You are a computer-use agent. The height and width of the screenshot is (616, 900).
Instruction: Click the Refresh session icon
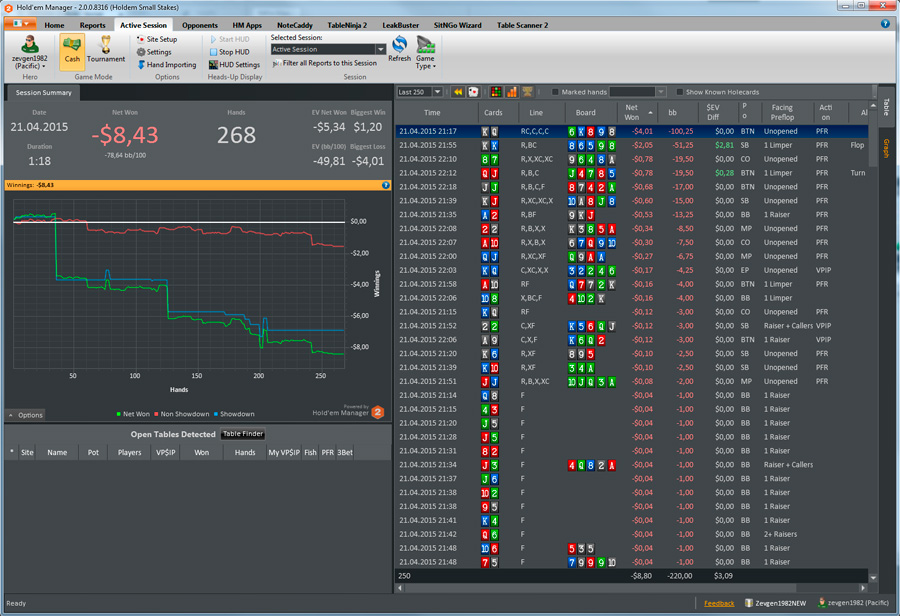click(x=399, y=45)
